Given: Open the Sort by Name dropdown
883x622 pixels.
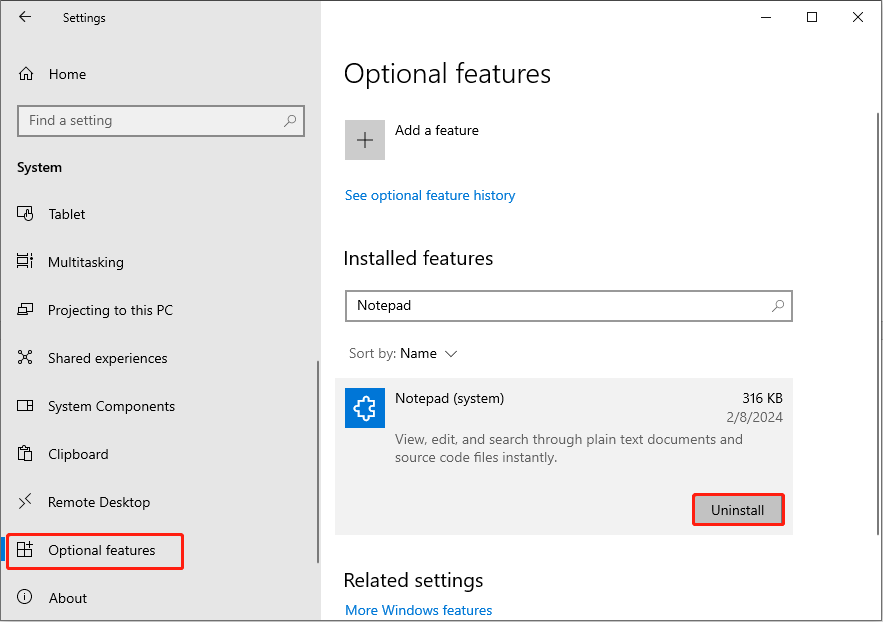Looking at the screenshot, I should (x=403, y=353).
